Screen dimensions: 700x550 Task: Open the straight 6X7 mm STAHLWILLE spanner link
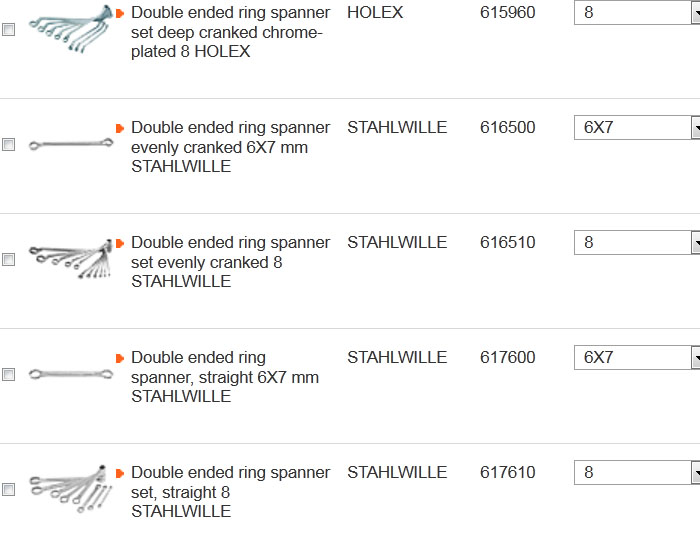pos(225,377)
